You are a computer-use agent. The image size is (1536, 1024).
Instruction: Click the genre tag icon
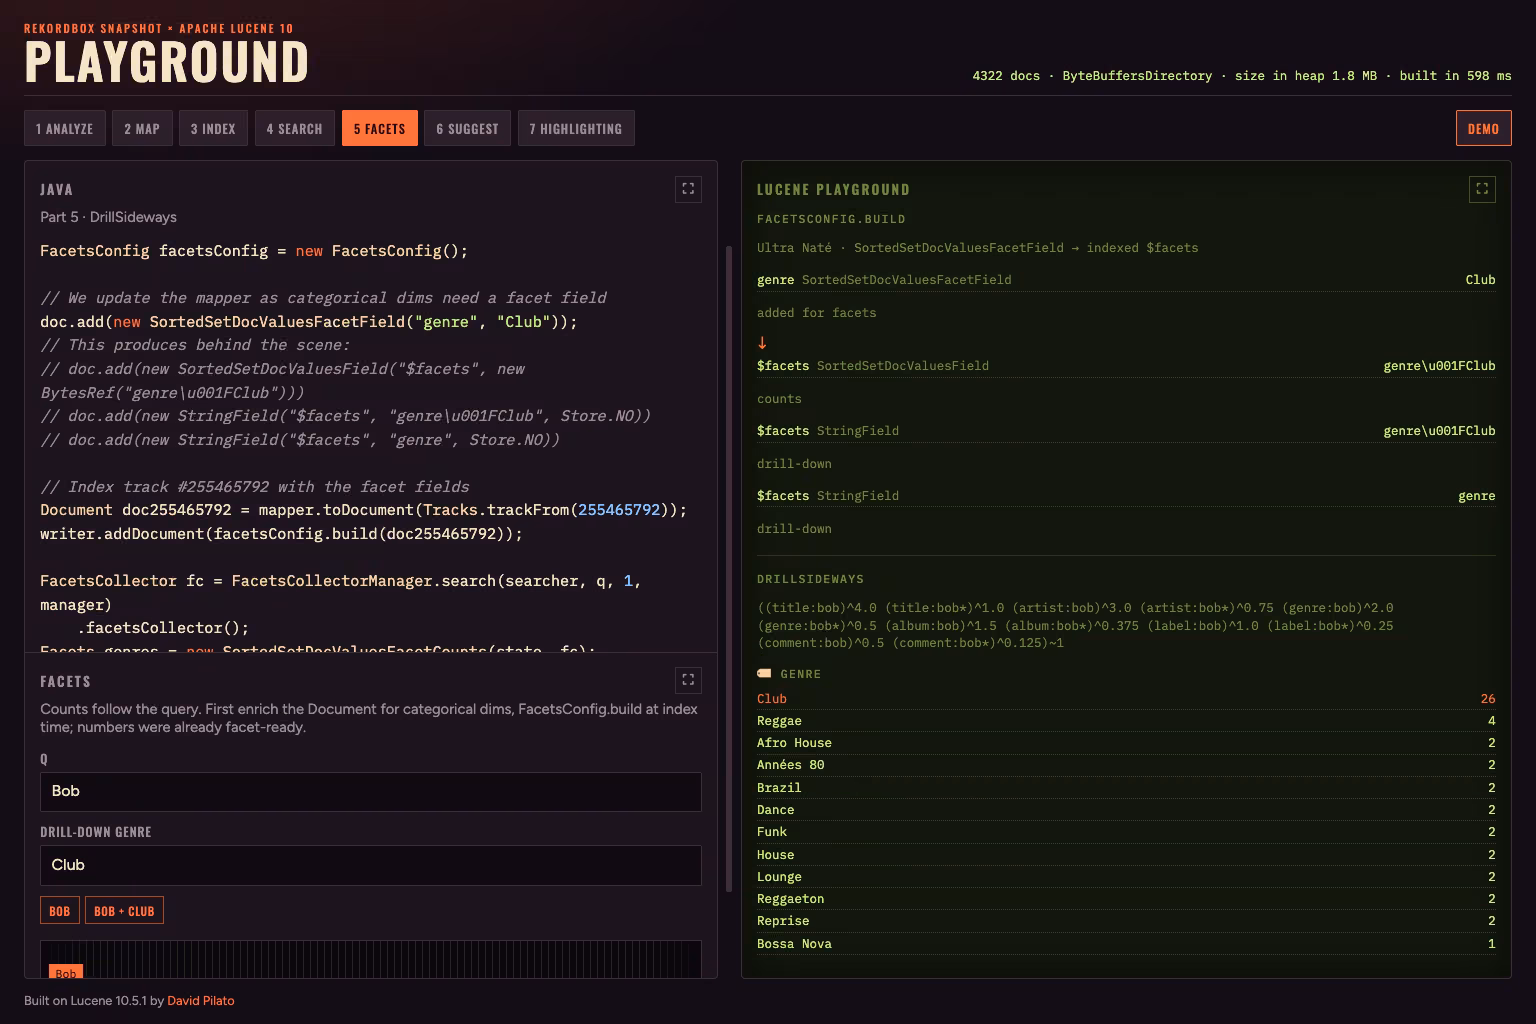coord(764,674)
